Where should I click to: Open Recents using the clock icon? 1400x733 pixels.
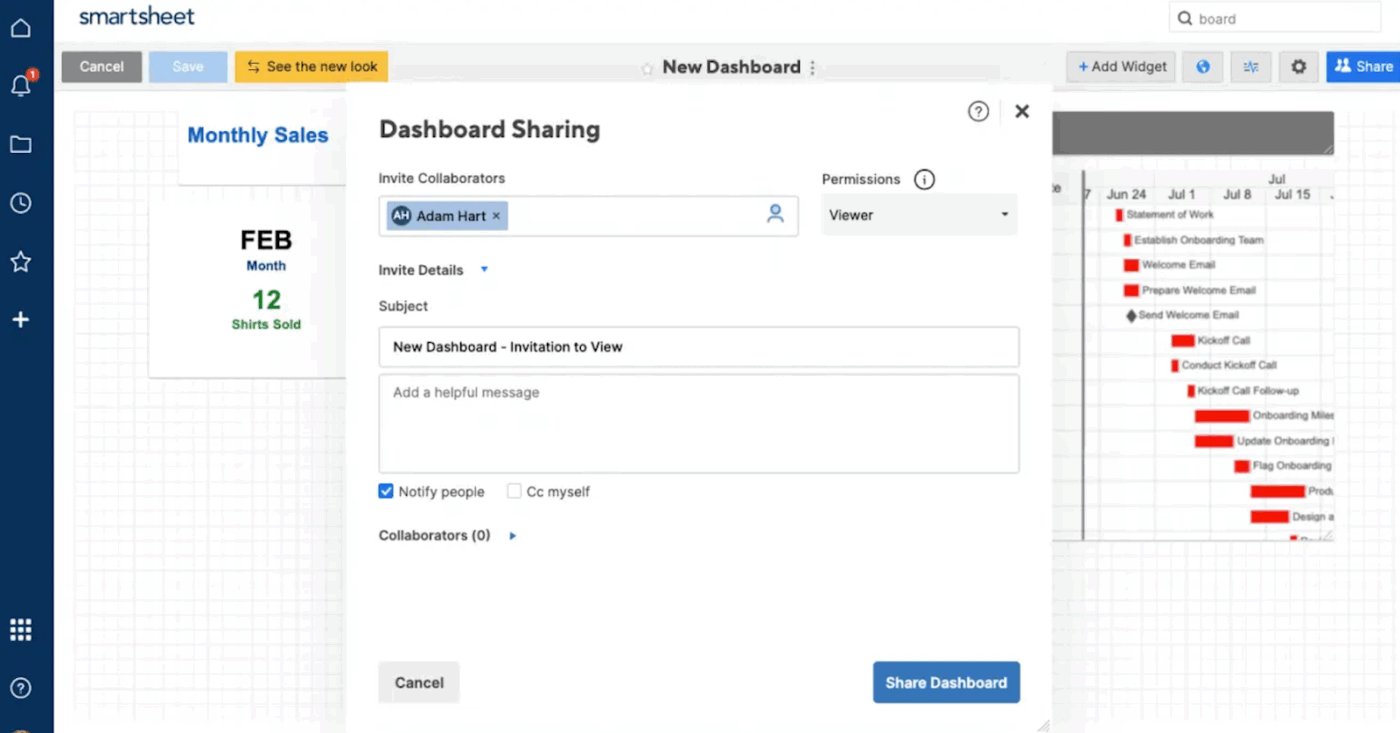point(22,202)
